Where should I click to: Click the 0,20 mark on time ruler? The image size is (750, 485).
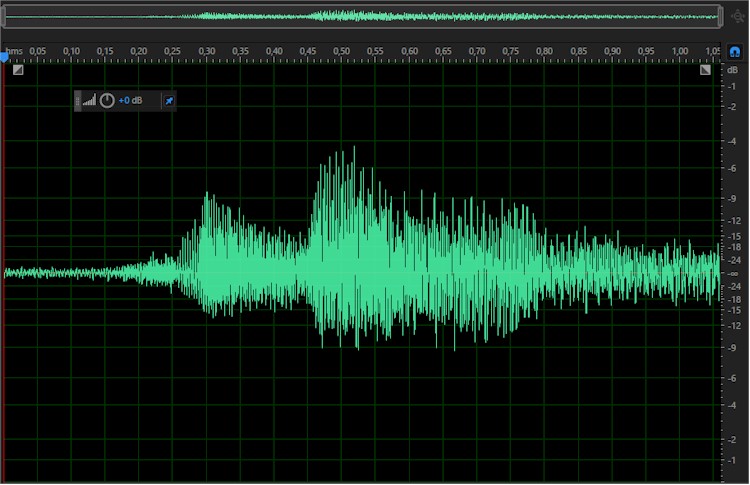(x=139, y=51)
